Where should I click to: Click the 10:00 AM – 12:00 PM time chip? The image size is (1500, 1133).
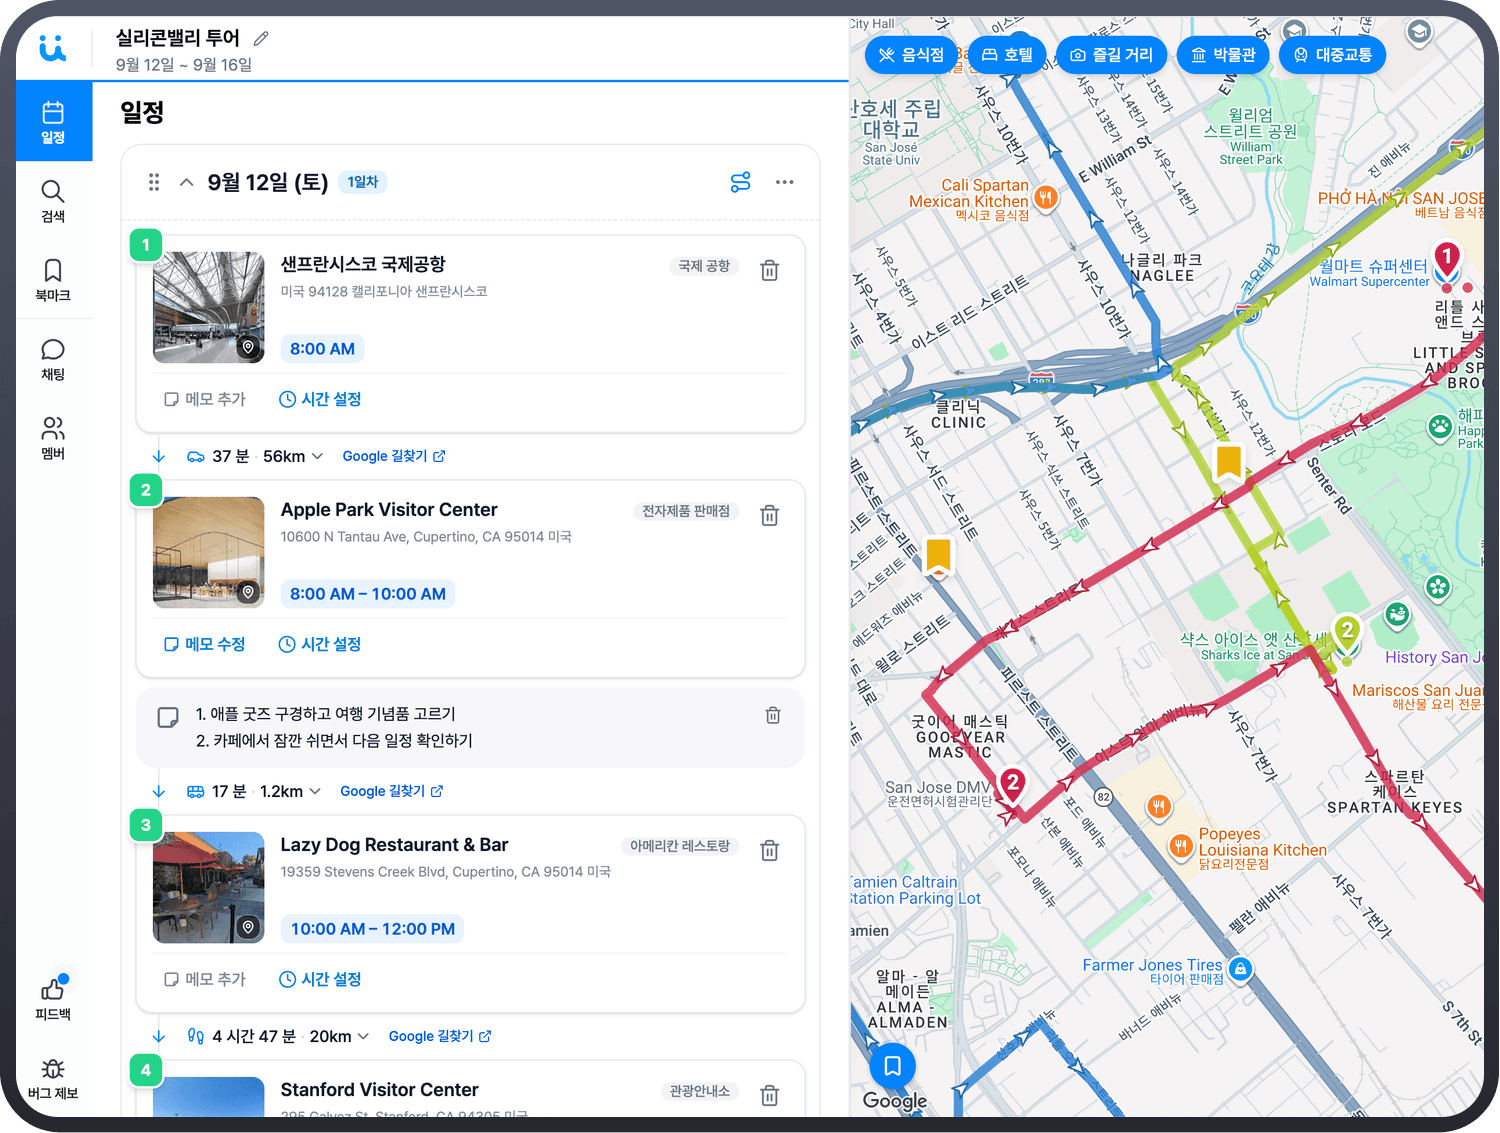[373, 929]
